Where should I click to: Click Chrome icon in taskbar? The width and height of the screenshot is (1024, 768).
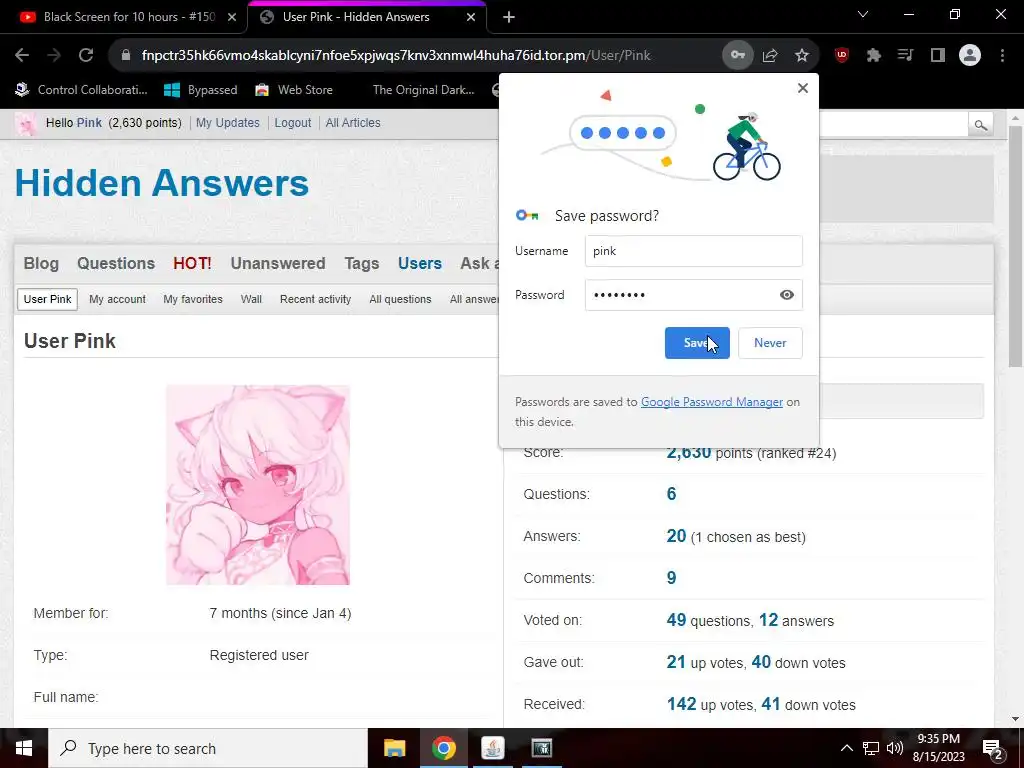tap(443, 748)
